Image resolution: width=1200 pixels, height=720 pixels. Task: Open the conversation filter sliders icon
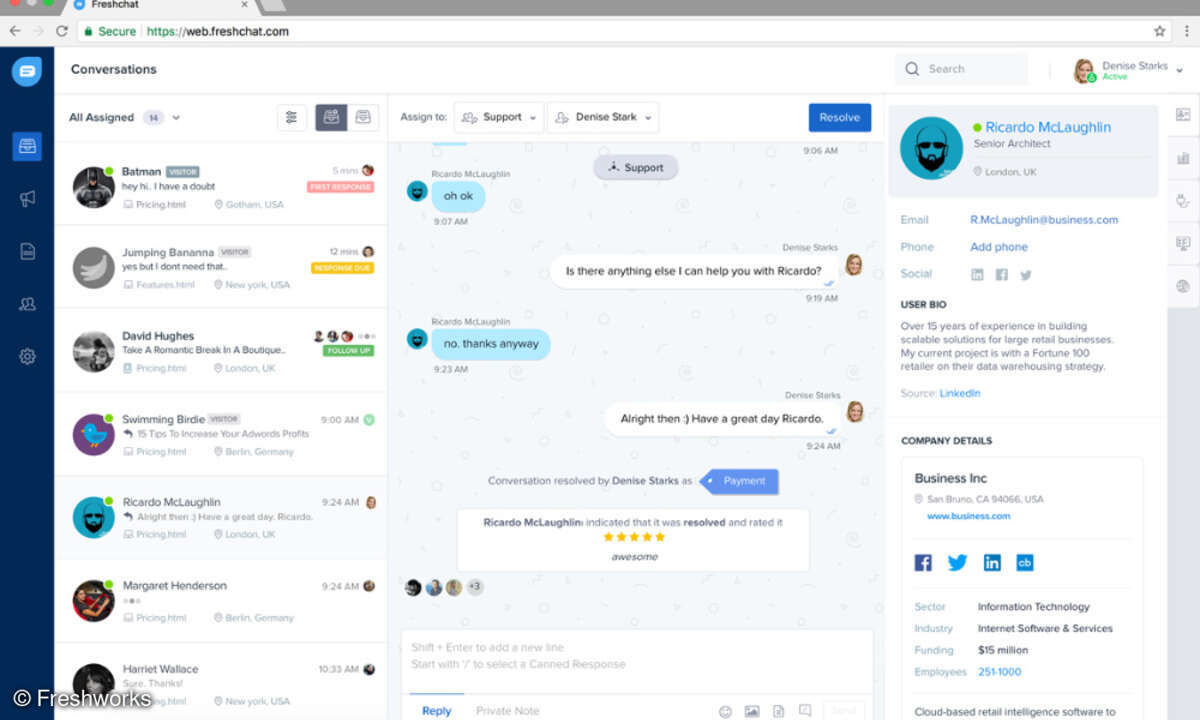pyautogui.click(x=292, y=117)
